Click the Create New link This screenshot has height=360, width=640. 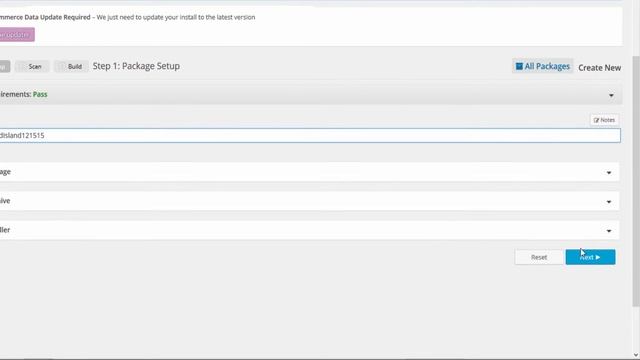599,68
